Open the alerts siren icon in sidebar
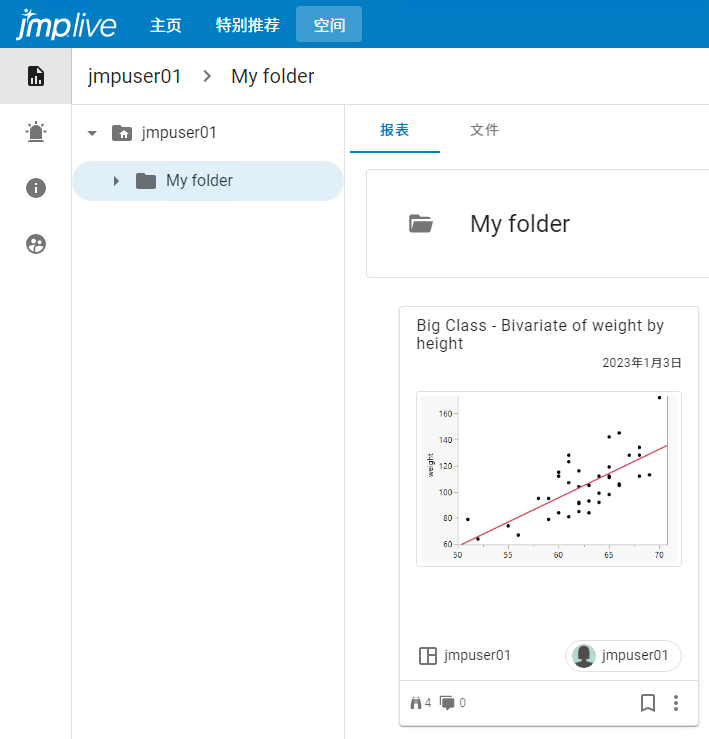 (36, 132)
